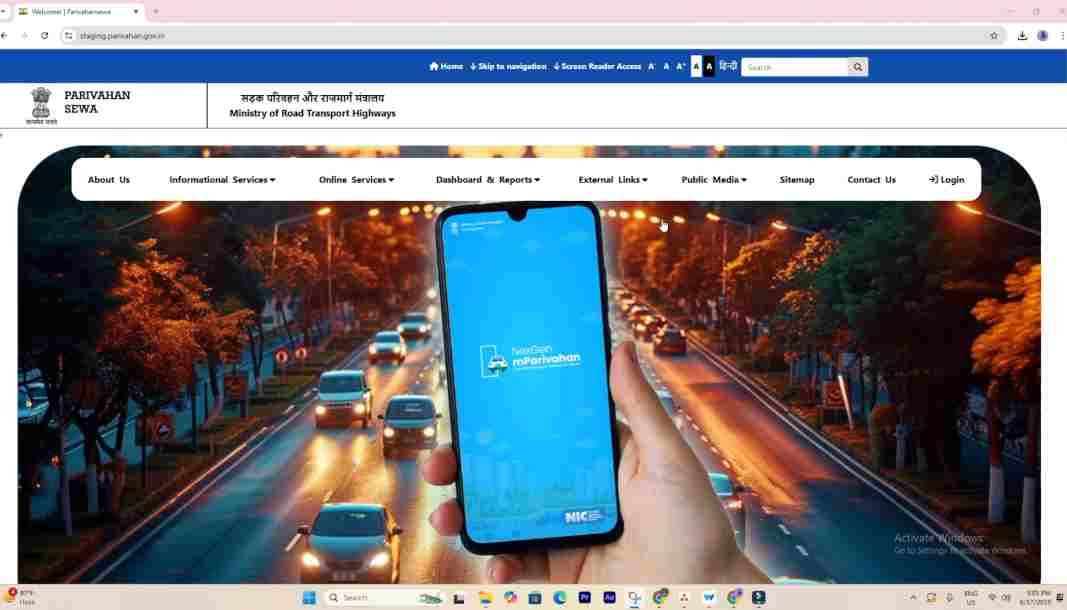The image size is (1067, 610).
Task: Reset font size with normal A button
Action: point(666,67)
